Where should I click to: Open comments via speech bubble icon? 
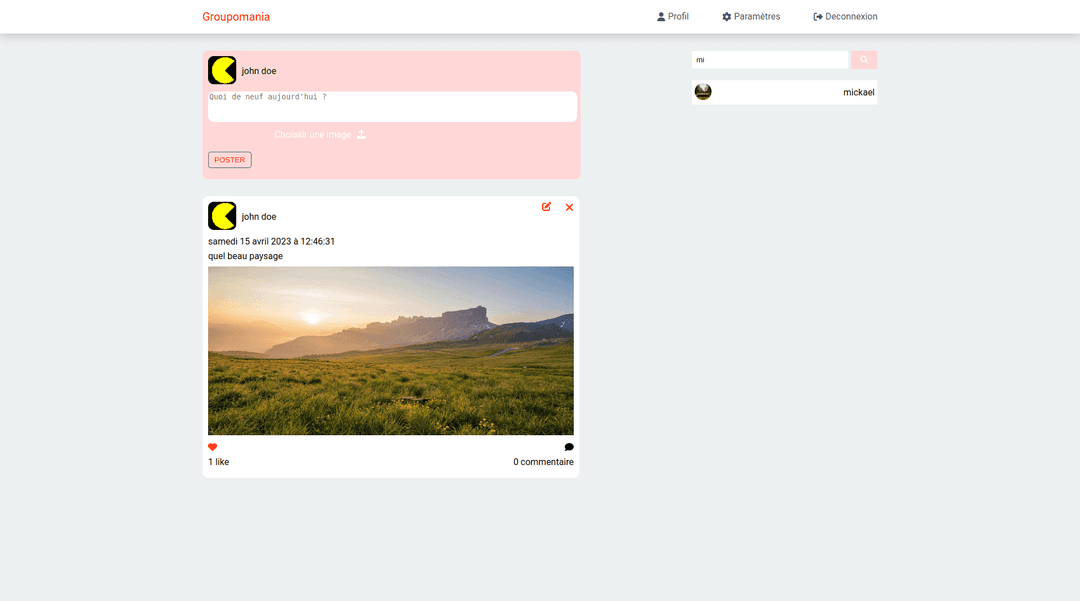pos(569,447)
